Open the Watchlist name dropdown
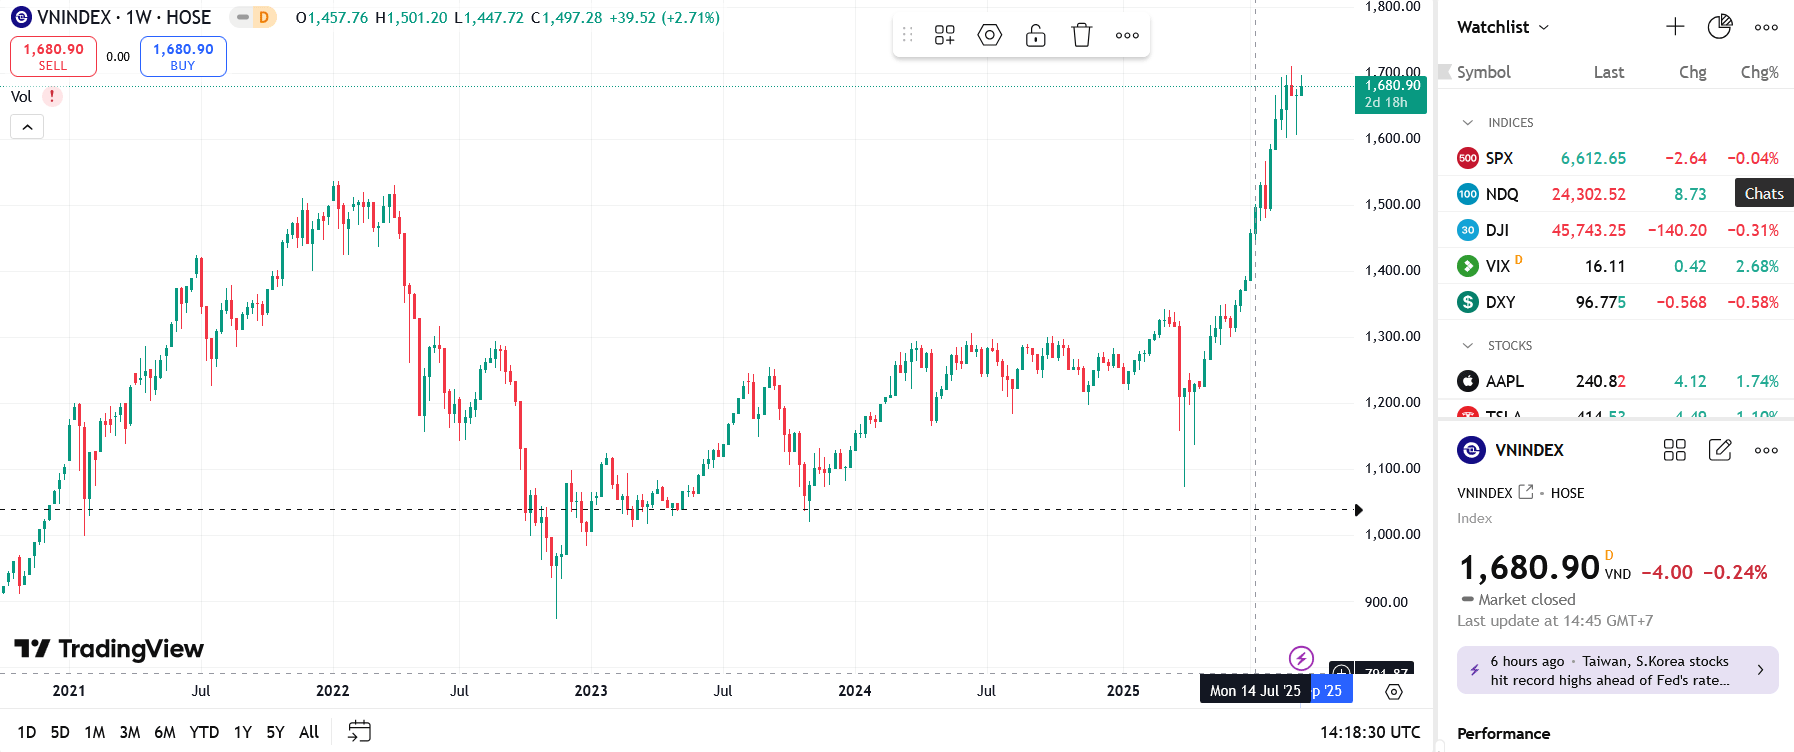The height and width of the screenshot is (752, 1794). 1503,27
